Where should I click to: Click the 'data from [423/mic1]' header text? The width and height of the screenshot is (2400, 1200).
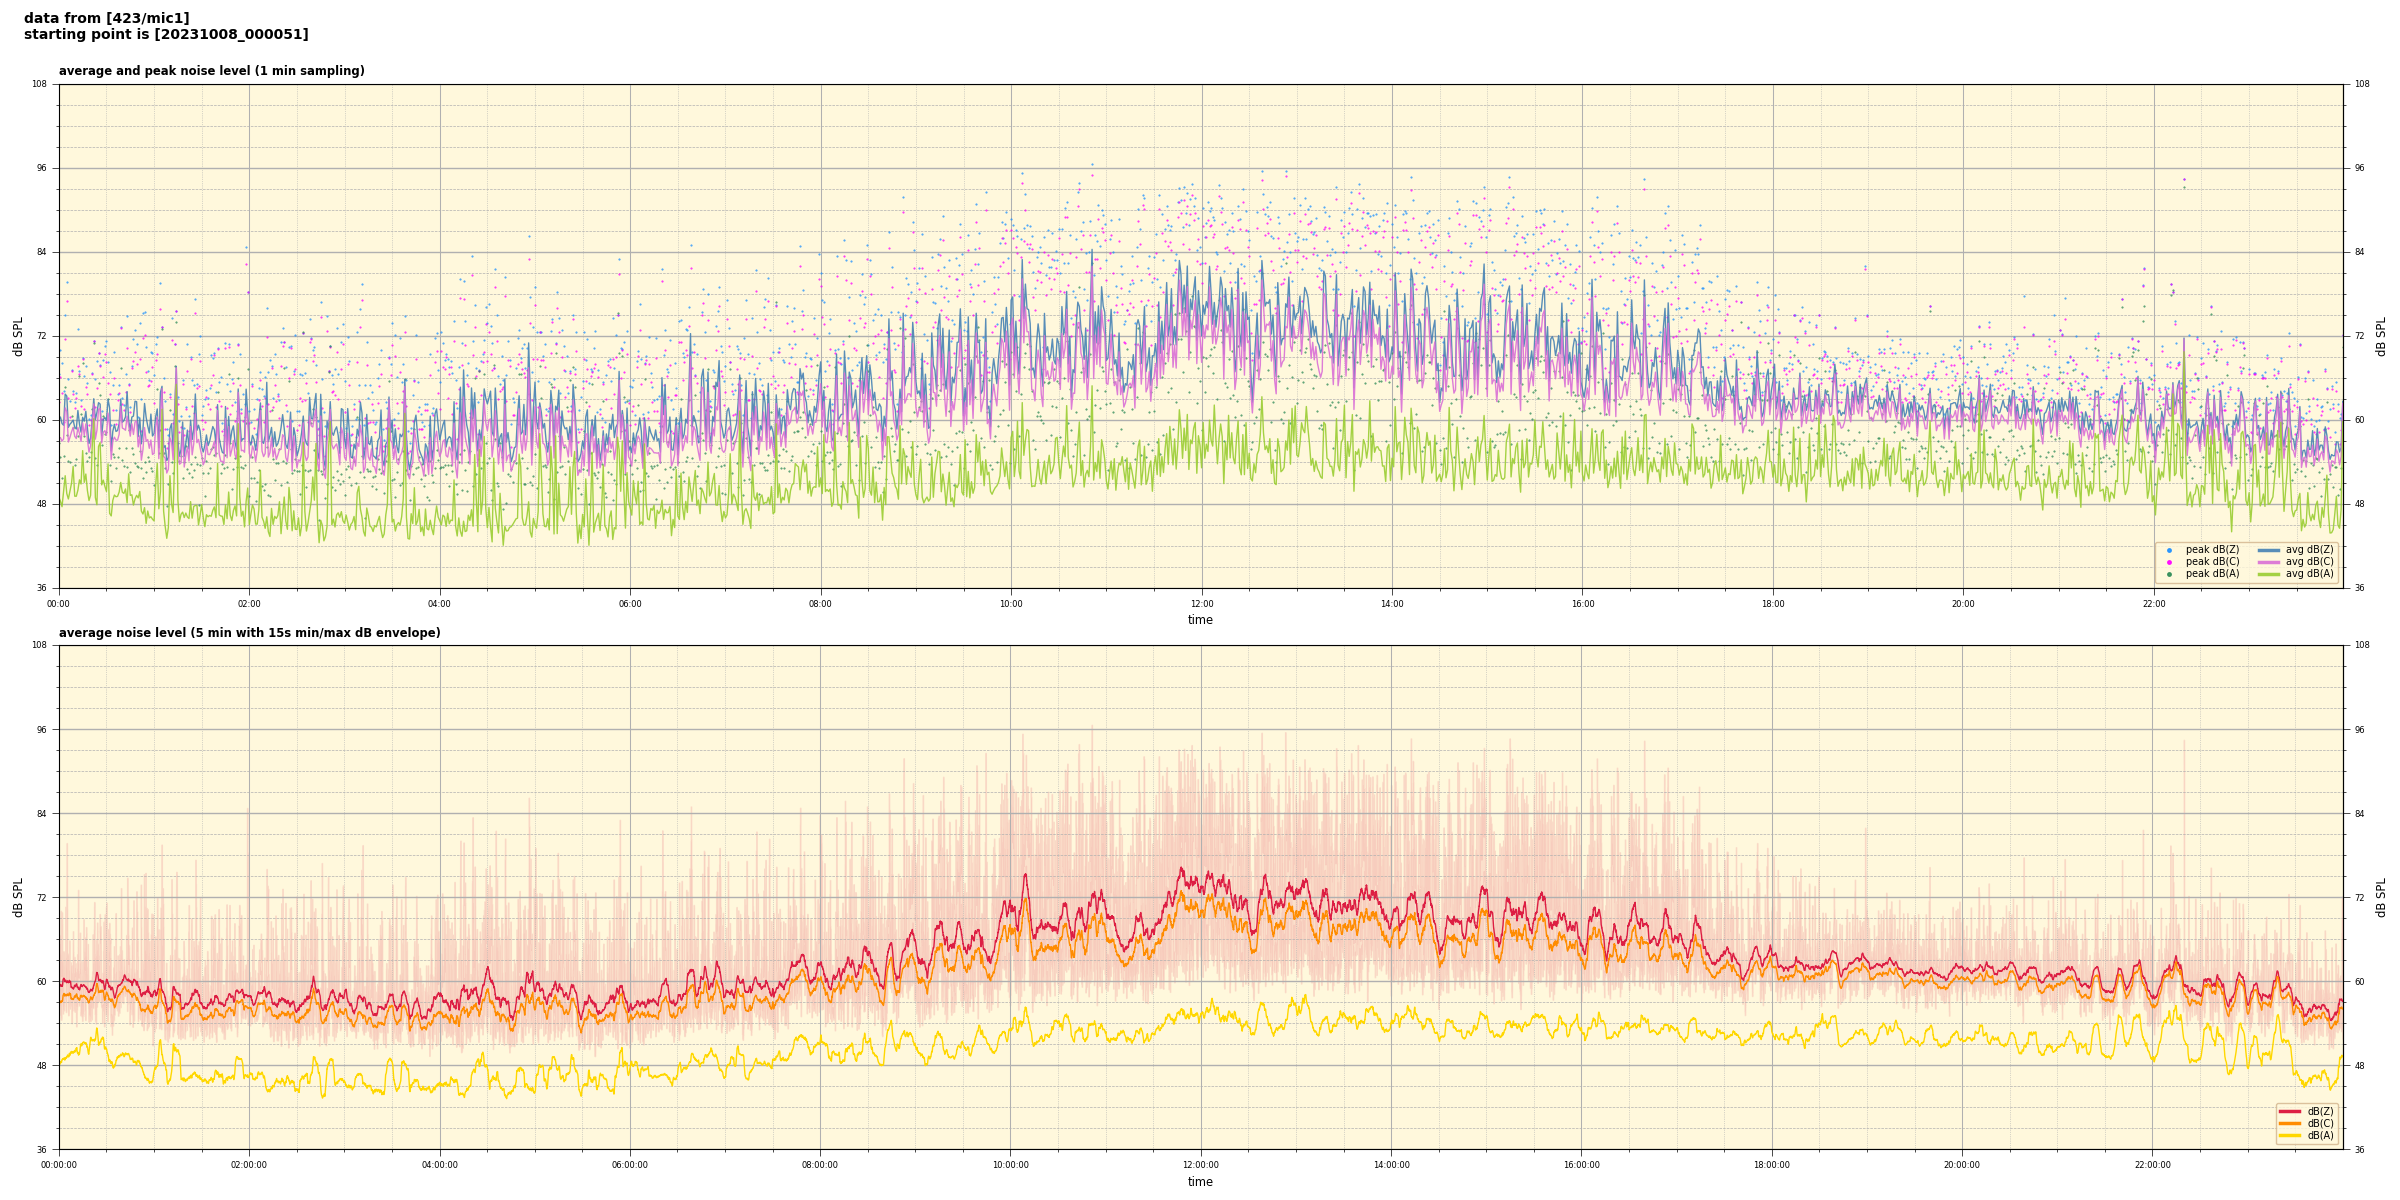click(x=106, y=18)
